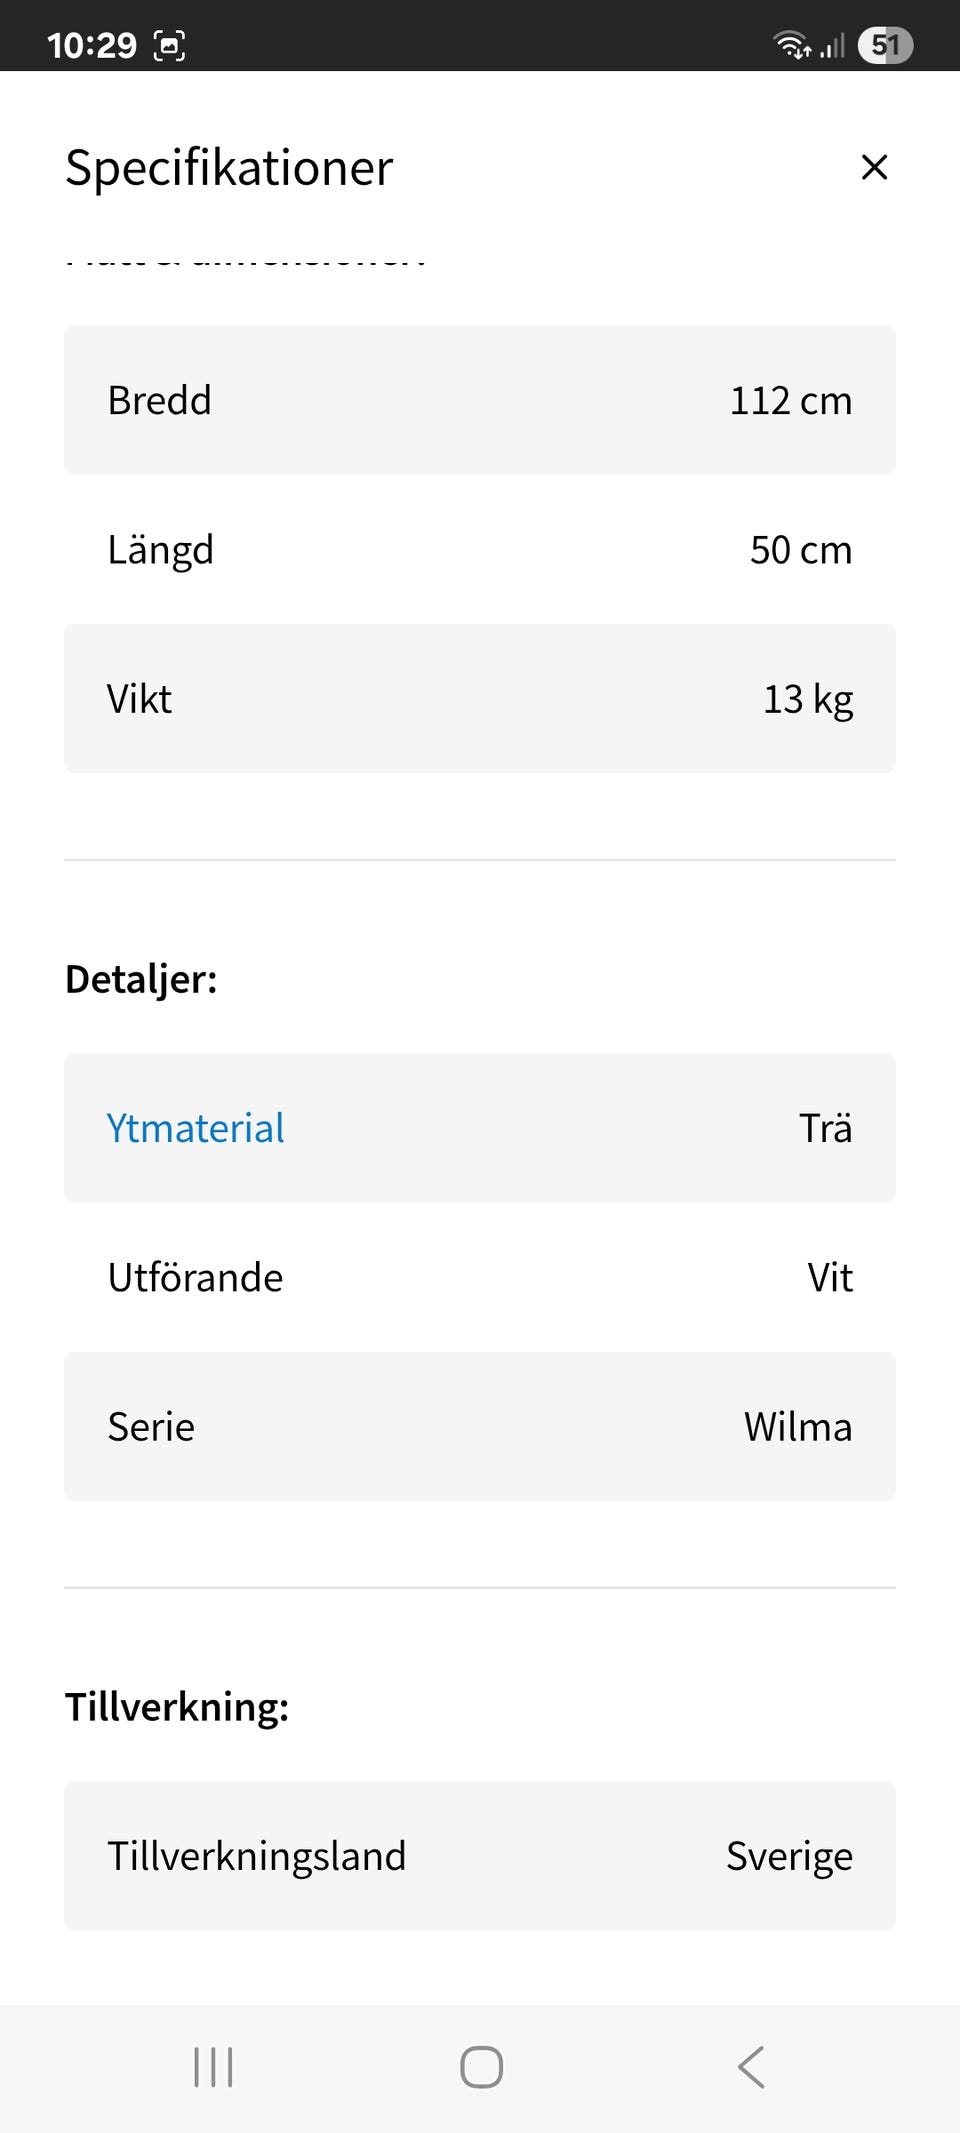Tap the cellular signal strength icon
This screenshot has height=2133, width=960.
[833, 45]
